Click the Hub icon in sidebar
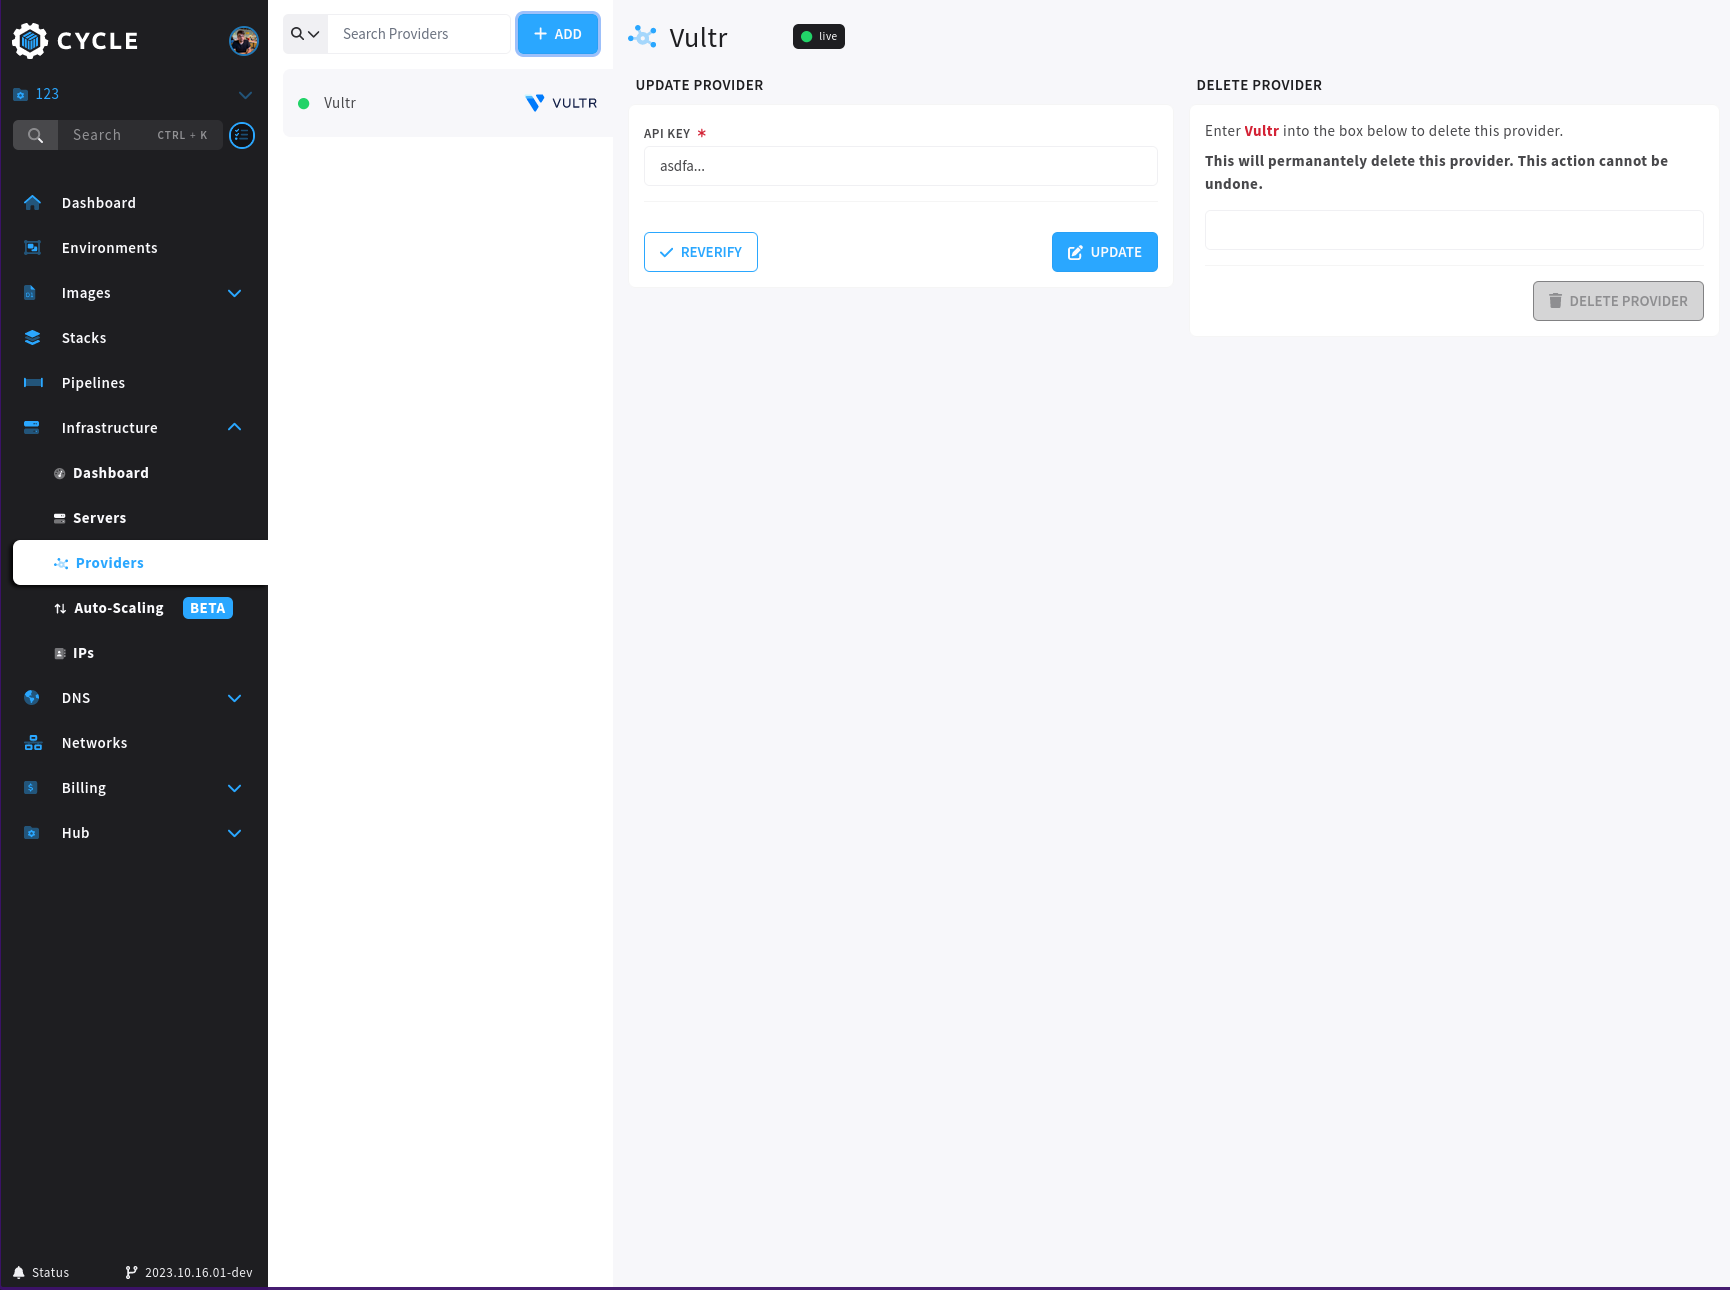1730x1290 pixels. click(x=31, y=833)
